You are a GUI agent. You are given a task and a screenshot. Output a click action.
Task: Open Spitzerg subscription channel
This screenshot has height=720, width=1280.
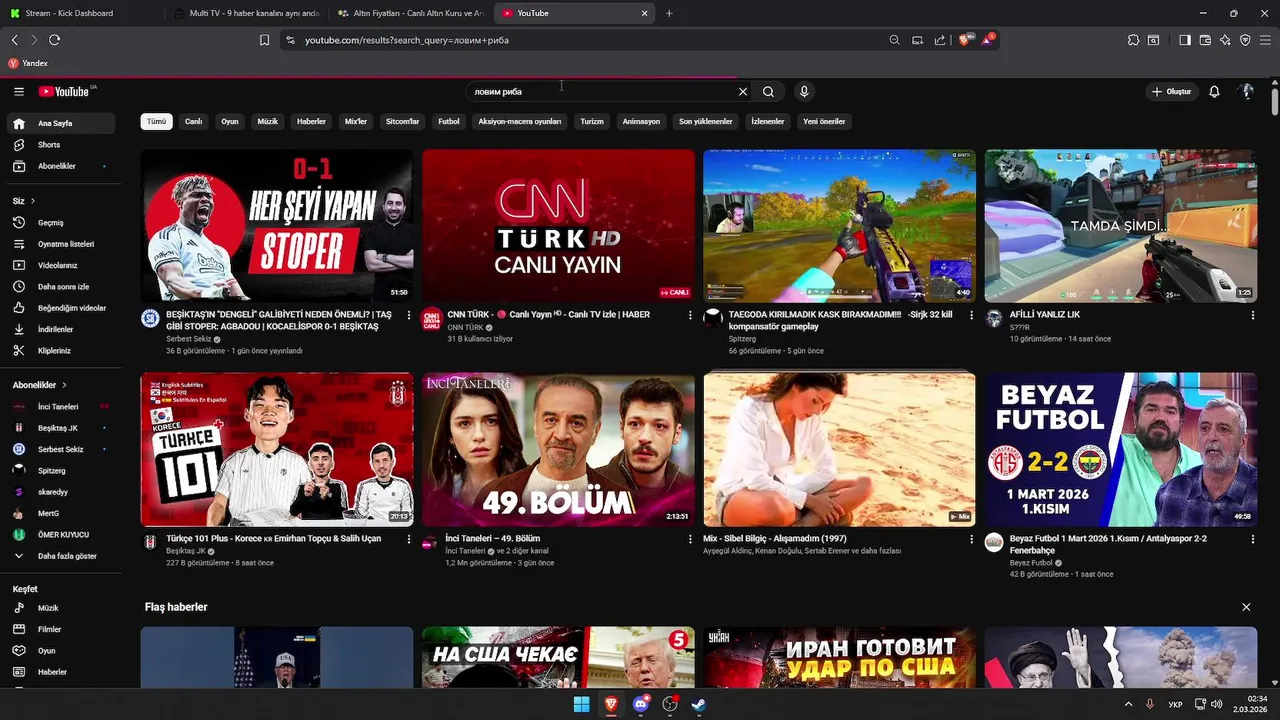coord(61,471)
